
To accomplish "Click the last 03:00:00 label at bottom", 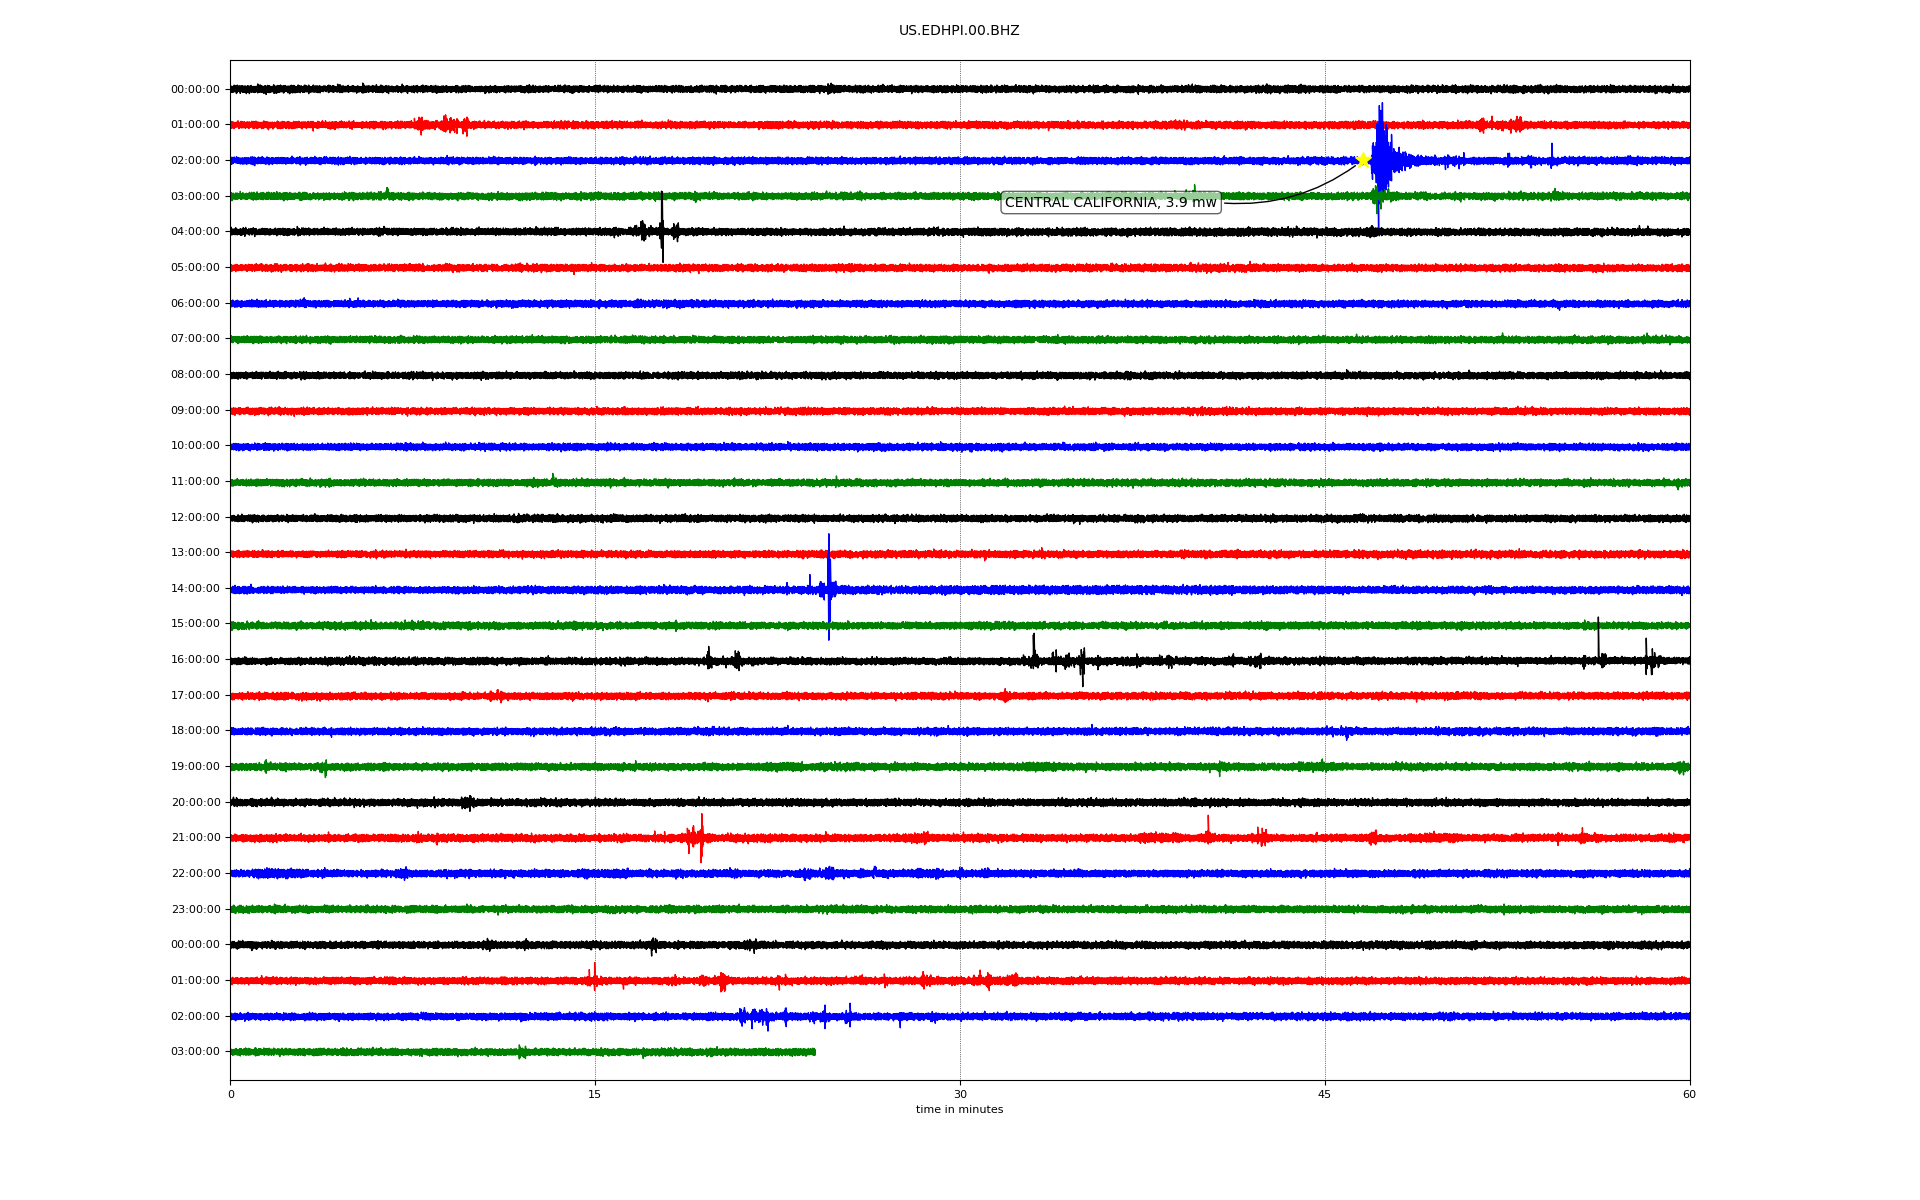I will point(195,1052).
